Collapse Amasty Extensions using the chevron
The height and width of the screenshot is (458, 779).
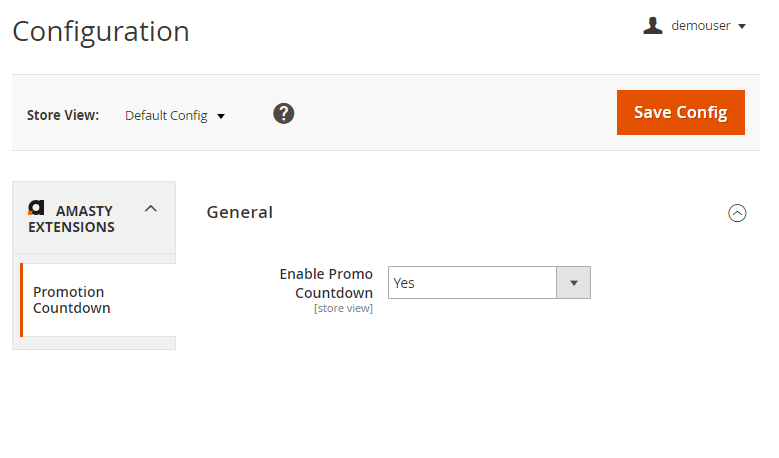[151, 209]
